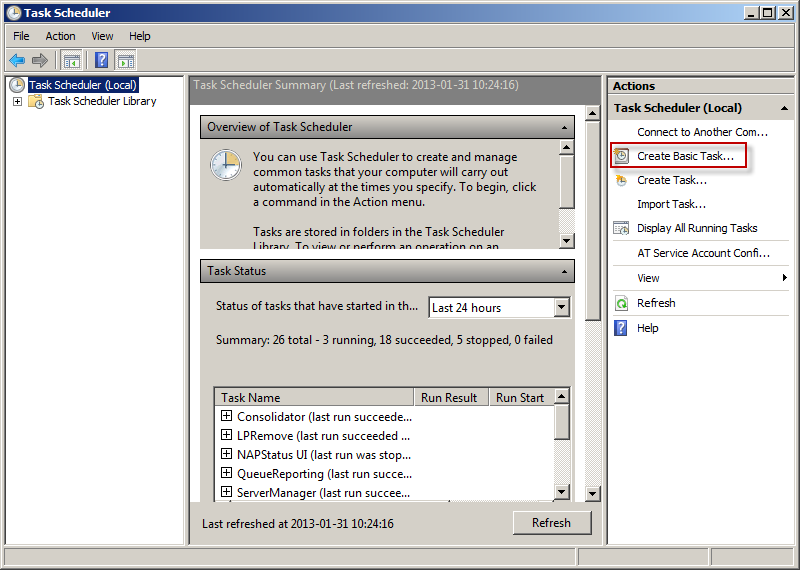Click the Run Start column header
800x570 pixels.
(521, 398)
